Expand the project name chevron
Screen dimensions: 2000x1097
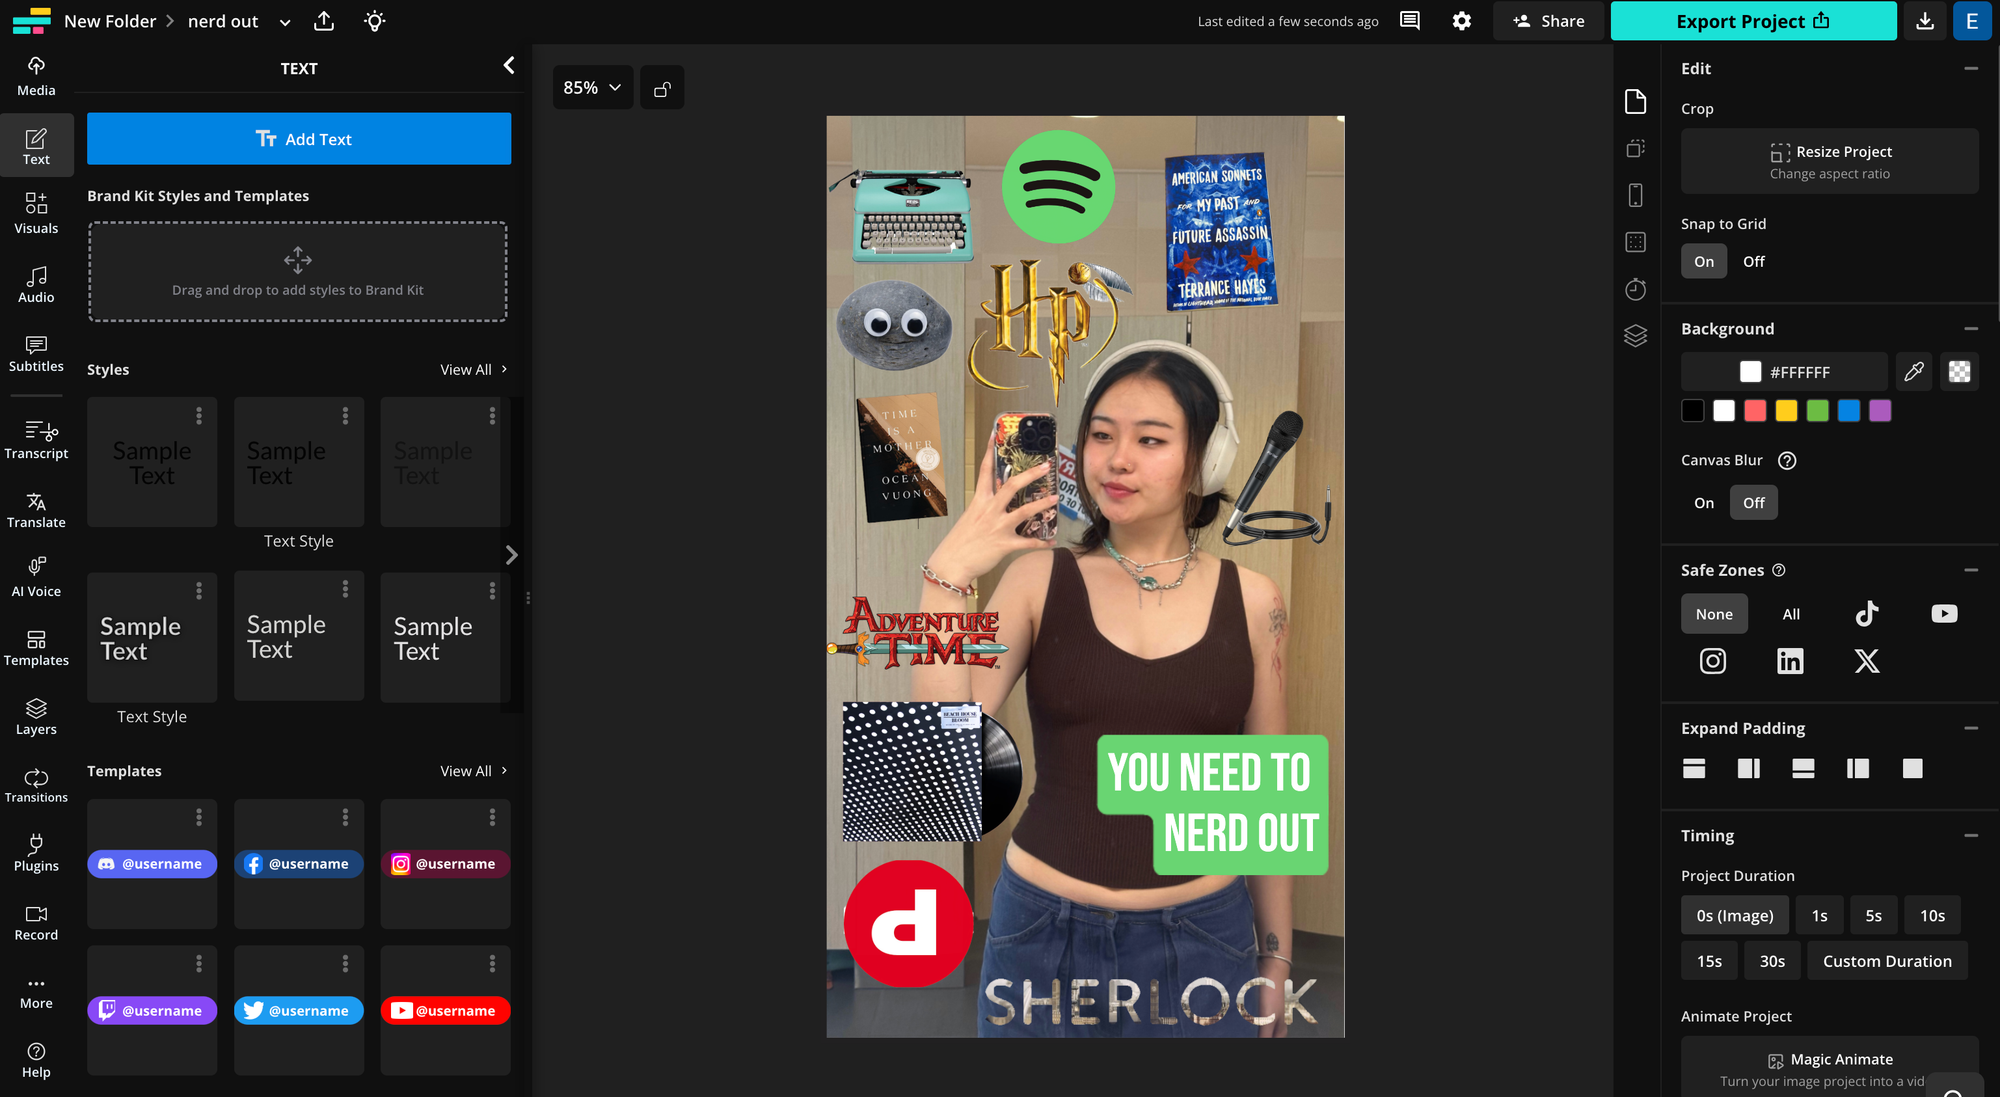(284, 21)
